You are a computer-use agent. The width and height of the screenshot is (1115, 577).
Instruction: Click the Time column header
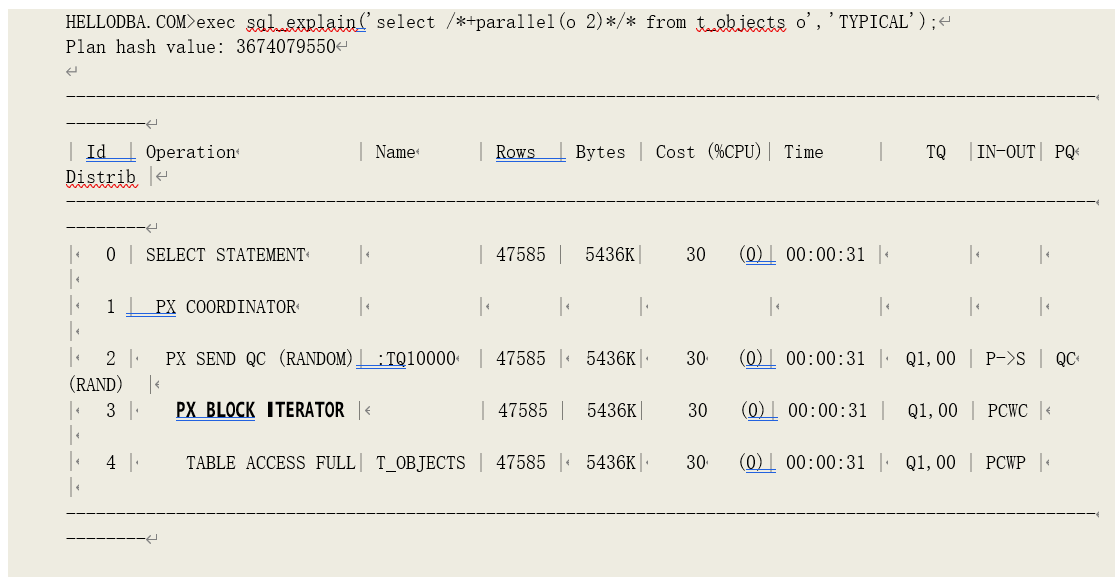coord(804,152)
